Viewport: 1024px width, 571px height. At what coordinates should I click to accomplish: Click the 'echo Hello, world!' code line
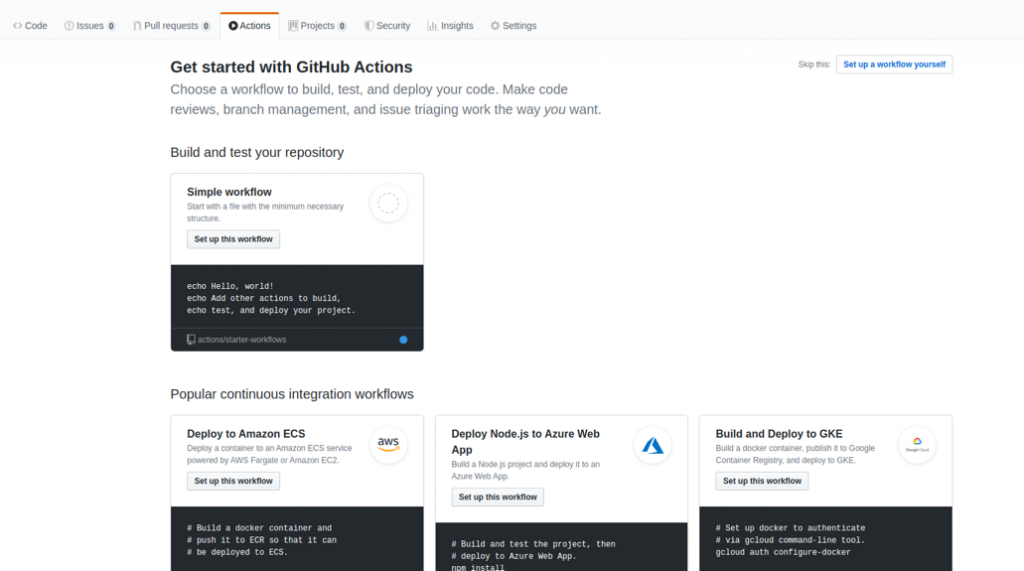point(230,286)
